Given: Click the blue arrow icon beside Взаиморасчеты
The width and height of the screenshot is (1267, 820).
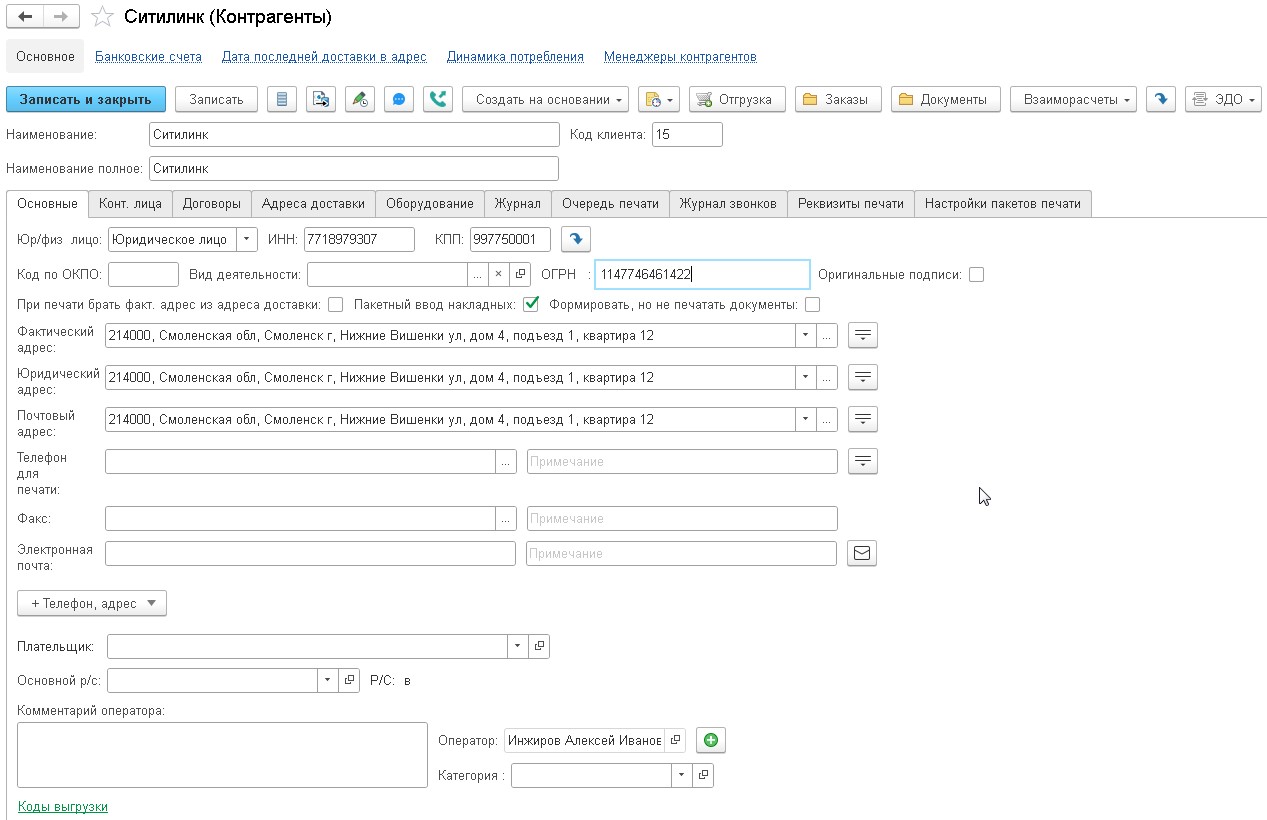Looking at the screenshot, I should point(1161,99).
